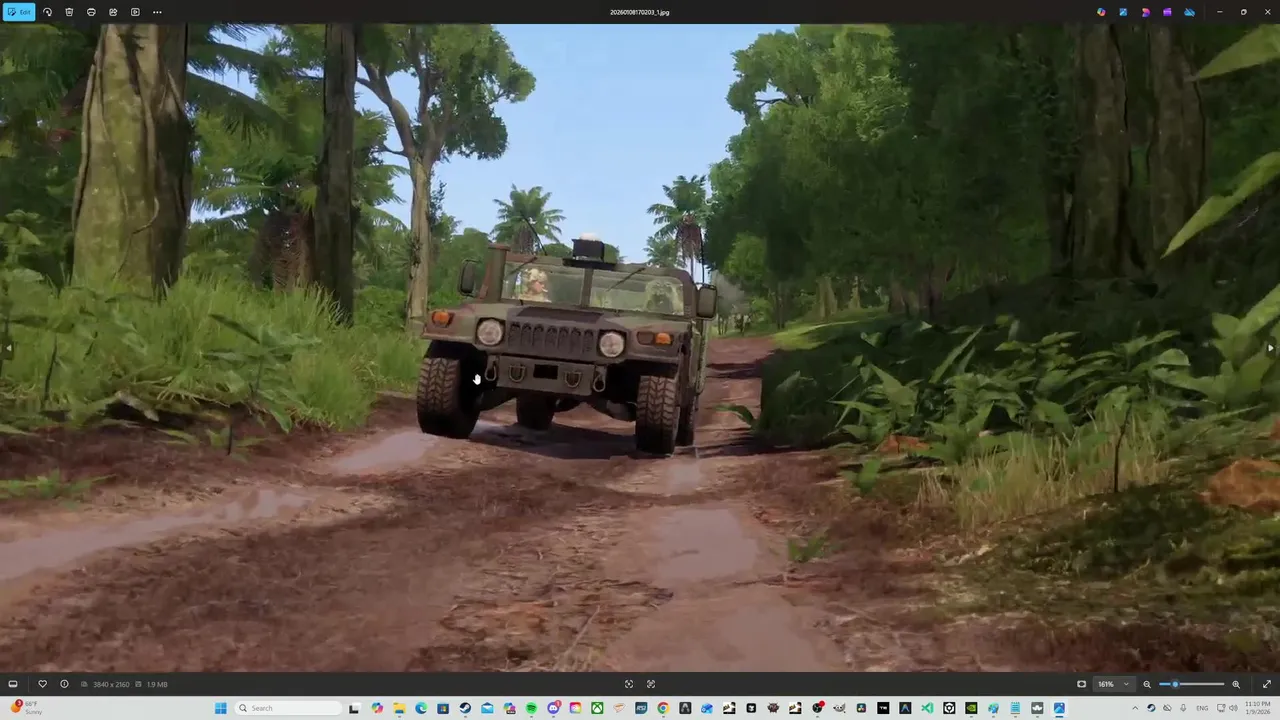This screenshot has width=1280, height=720.
Task: Click the taskbar Search box
Action: pyautogui.click(x=288, y=708)
